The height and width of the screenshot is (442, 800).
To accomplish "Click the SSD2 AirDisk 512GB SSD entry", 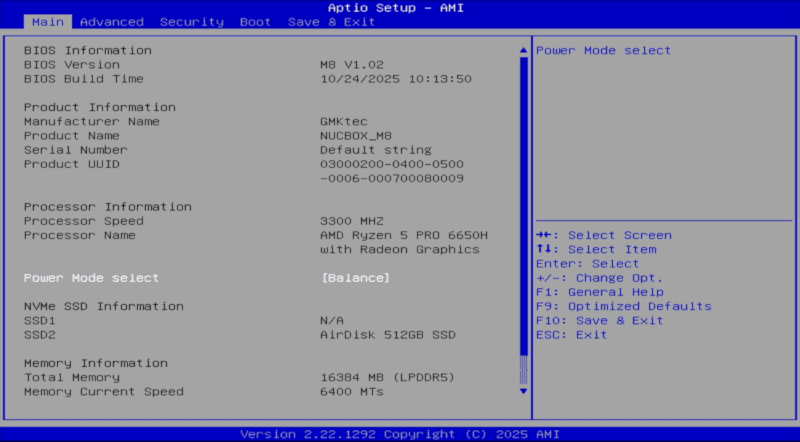I will click(387, 335).
